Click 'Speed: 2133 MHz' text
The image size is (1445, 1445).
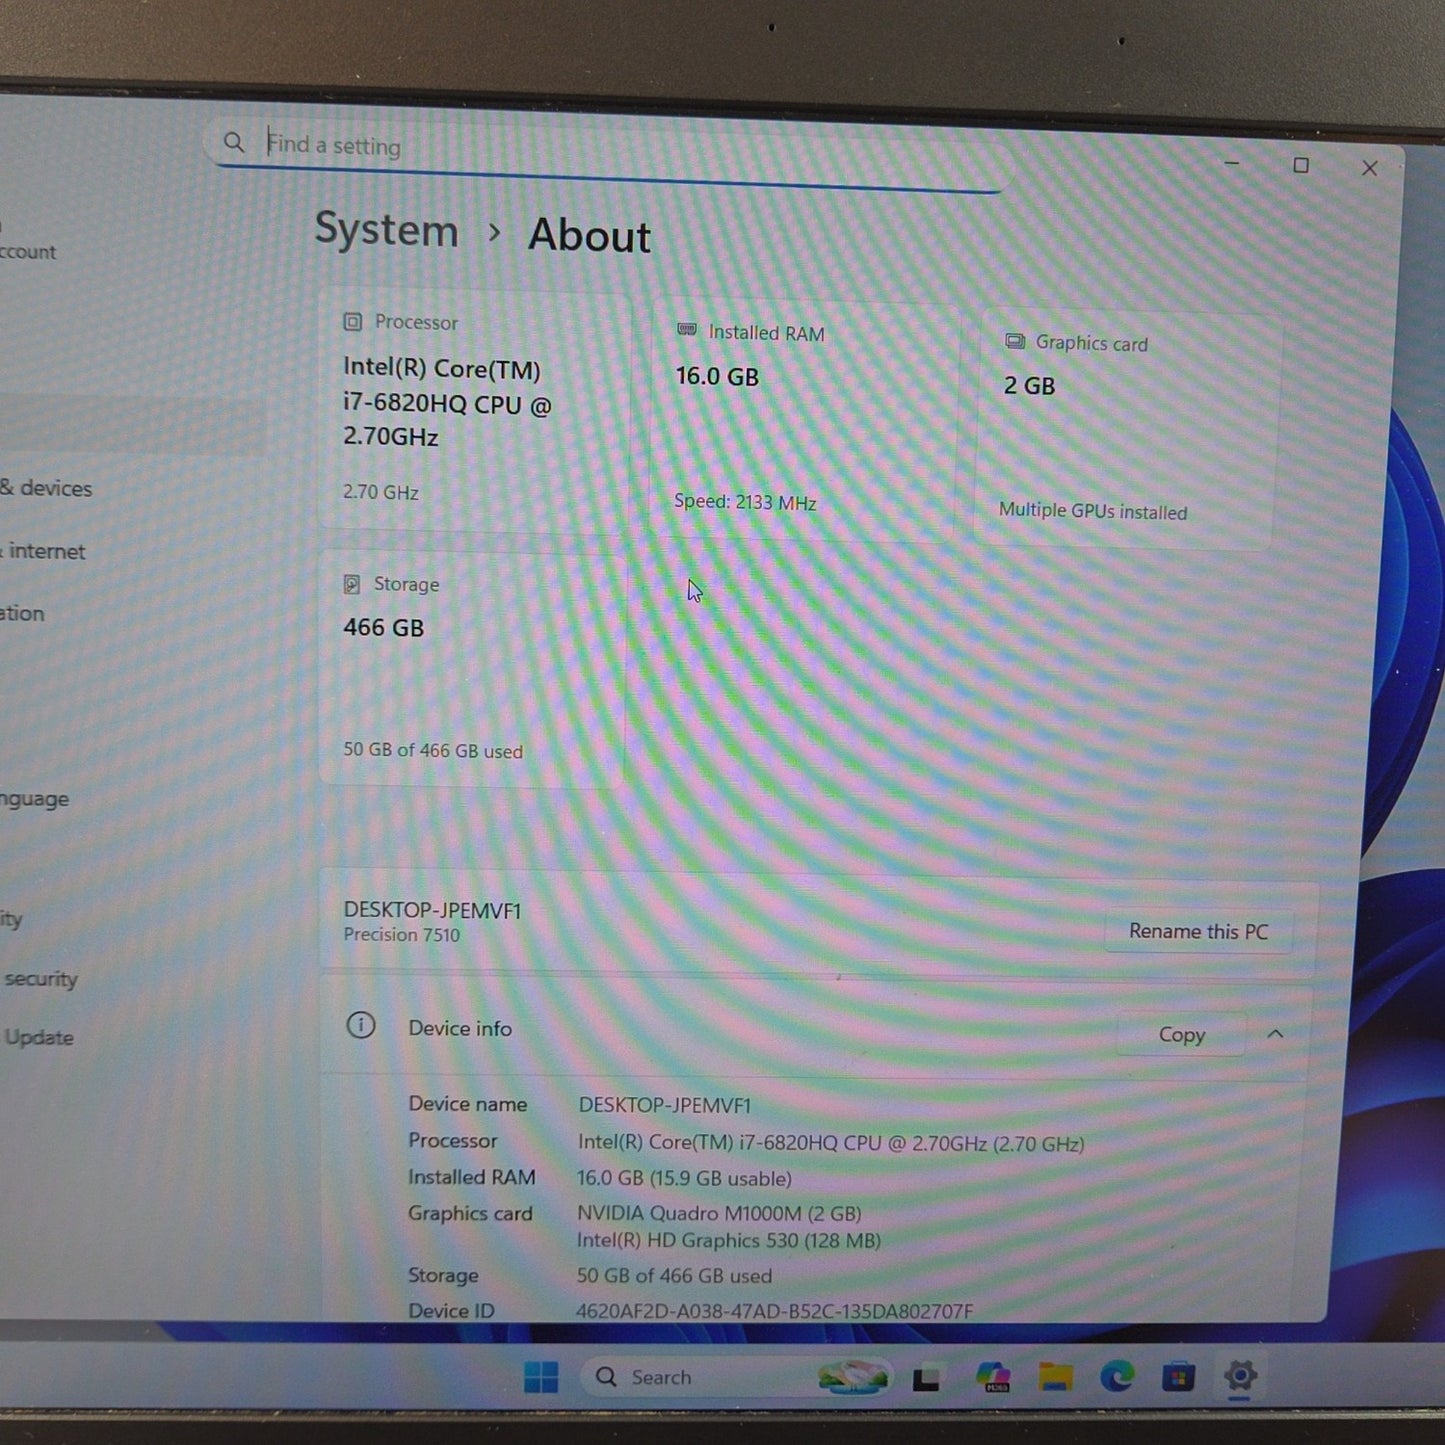pos(745,502)
